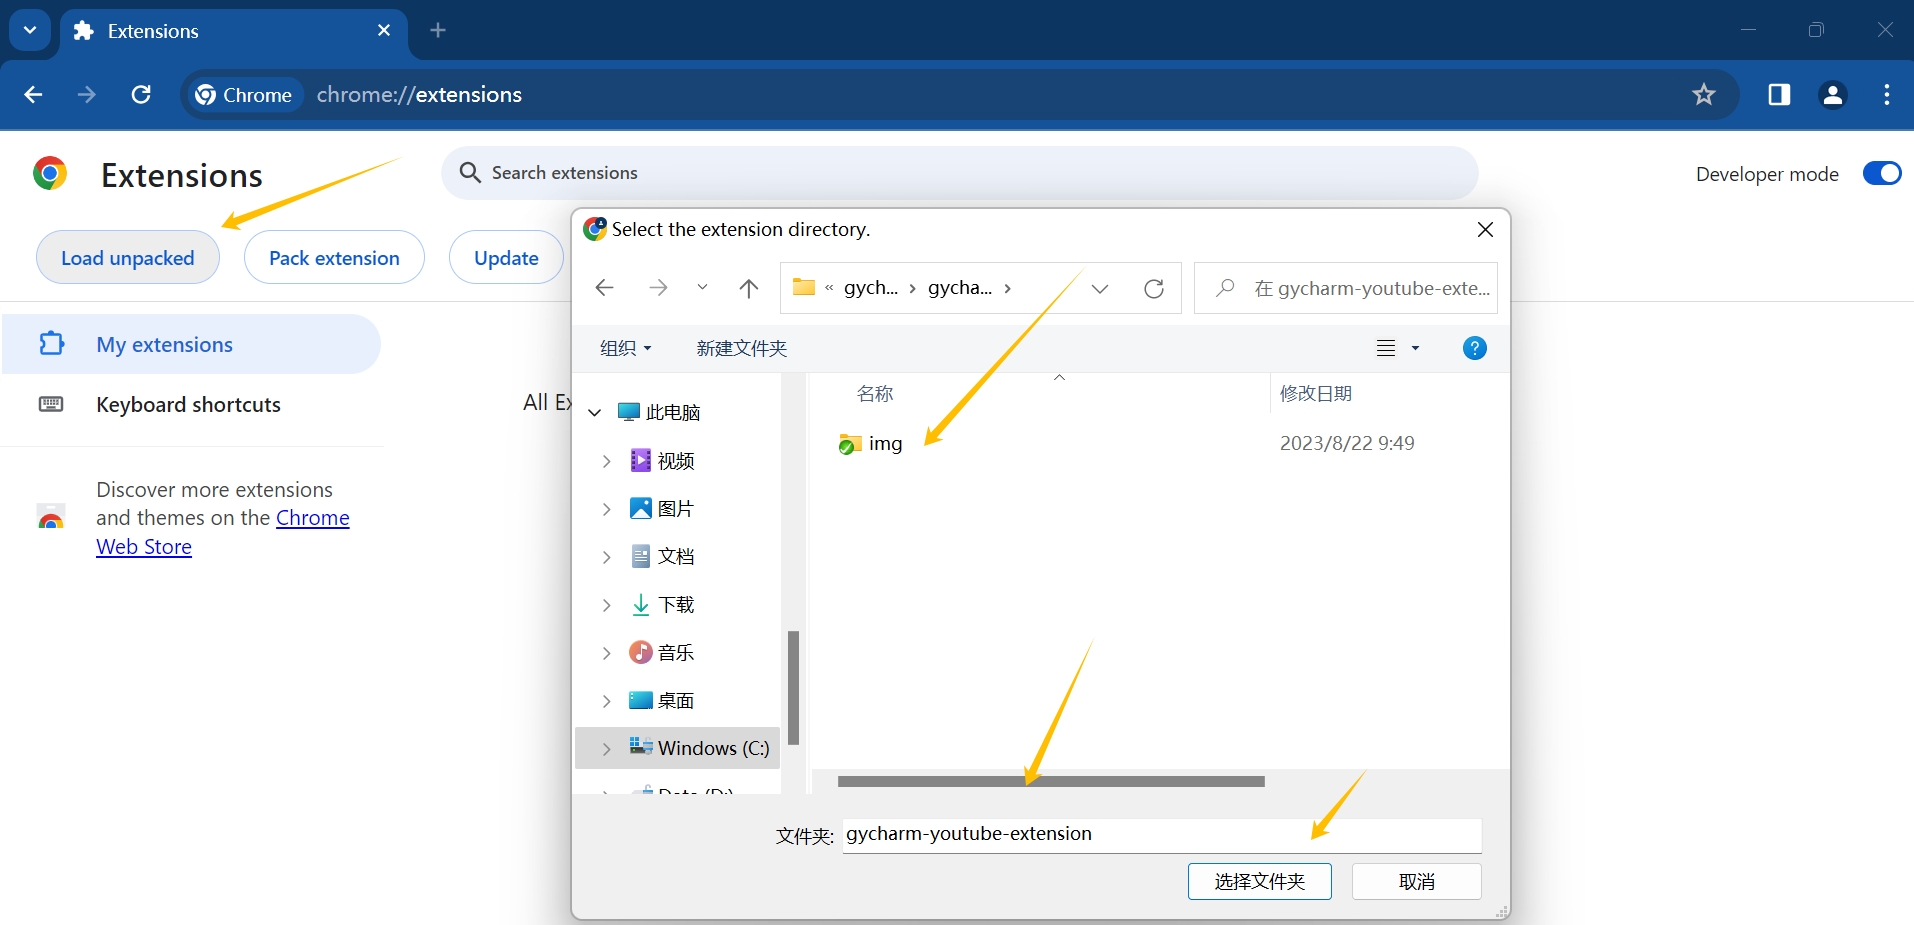Select Windows (C:) drive in tree
The width and height of the screenshot is (1914, 925).
click(700, 748)
